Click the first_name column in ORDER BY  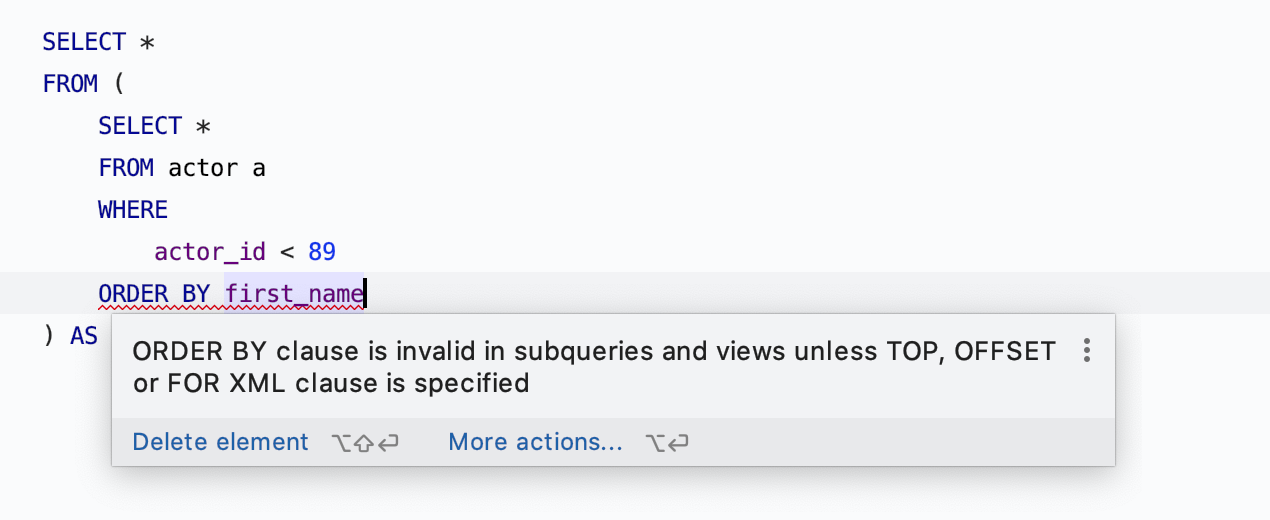[294, 294]
